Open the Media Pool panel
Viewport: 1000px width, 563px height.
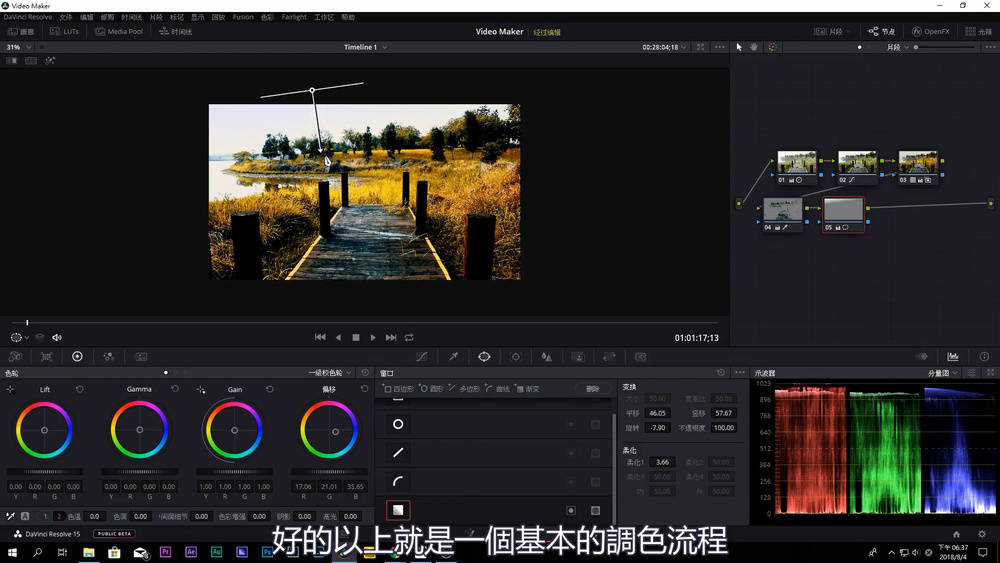(x=119, y=32)
